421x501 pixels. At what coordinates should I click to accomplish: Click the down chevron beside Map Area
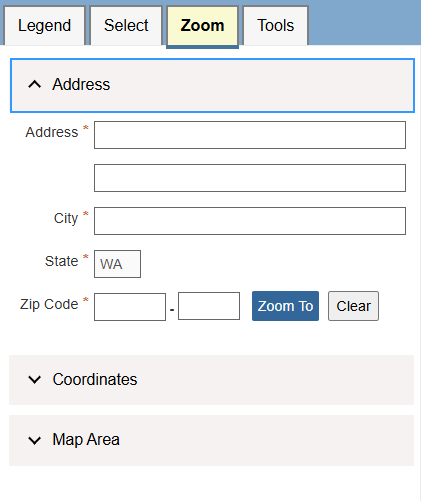pyautogui.click(x=35, y=440)
